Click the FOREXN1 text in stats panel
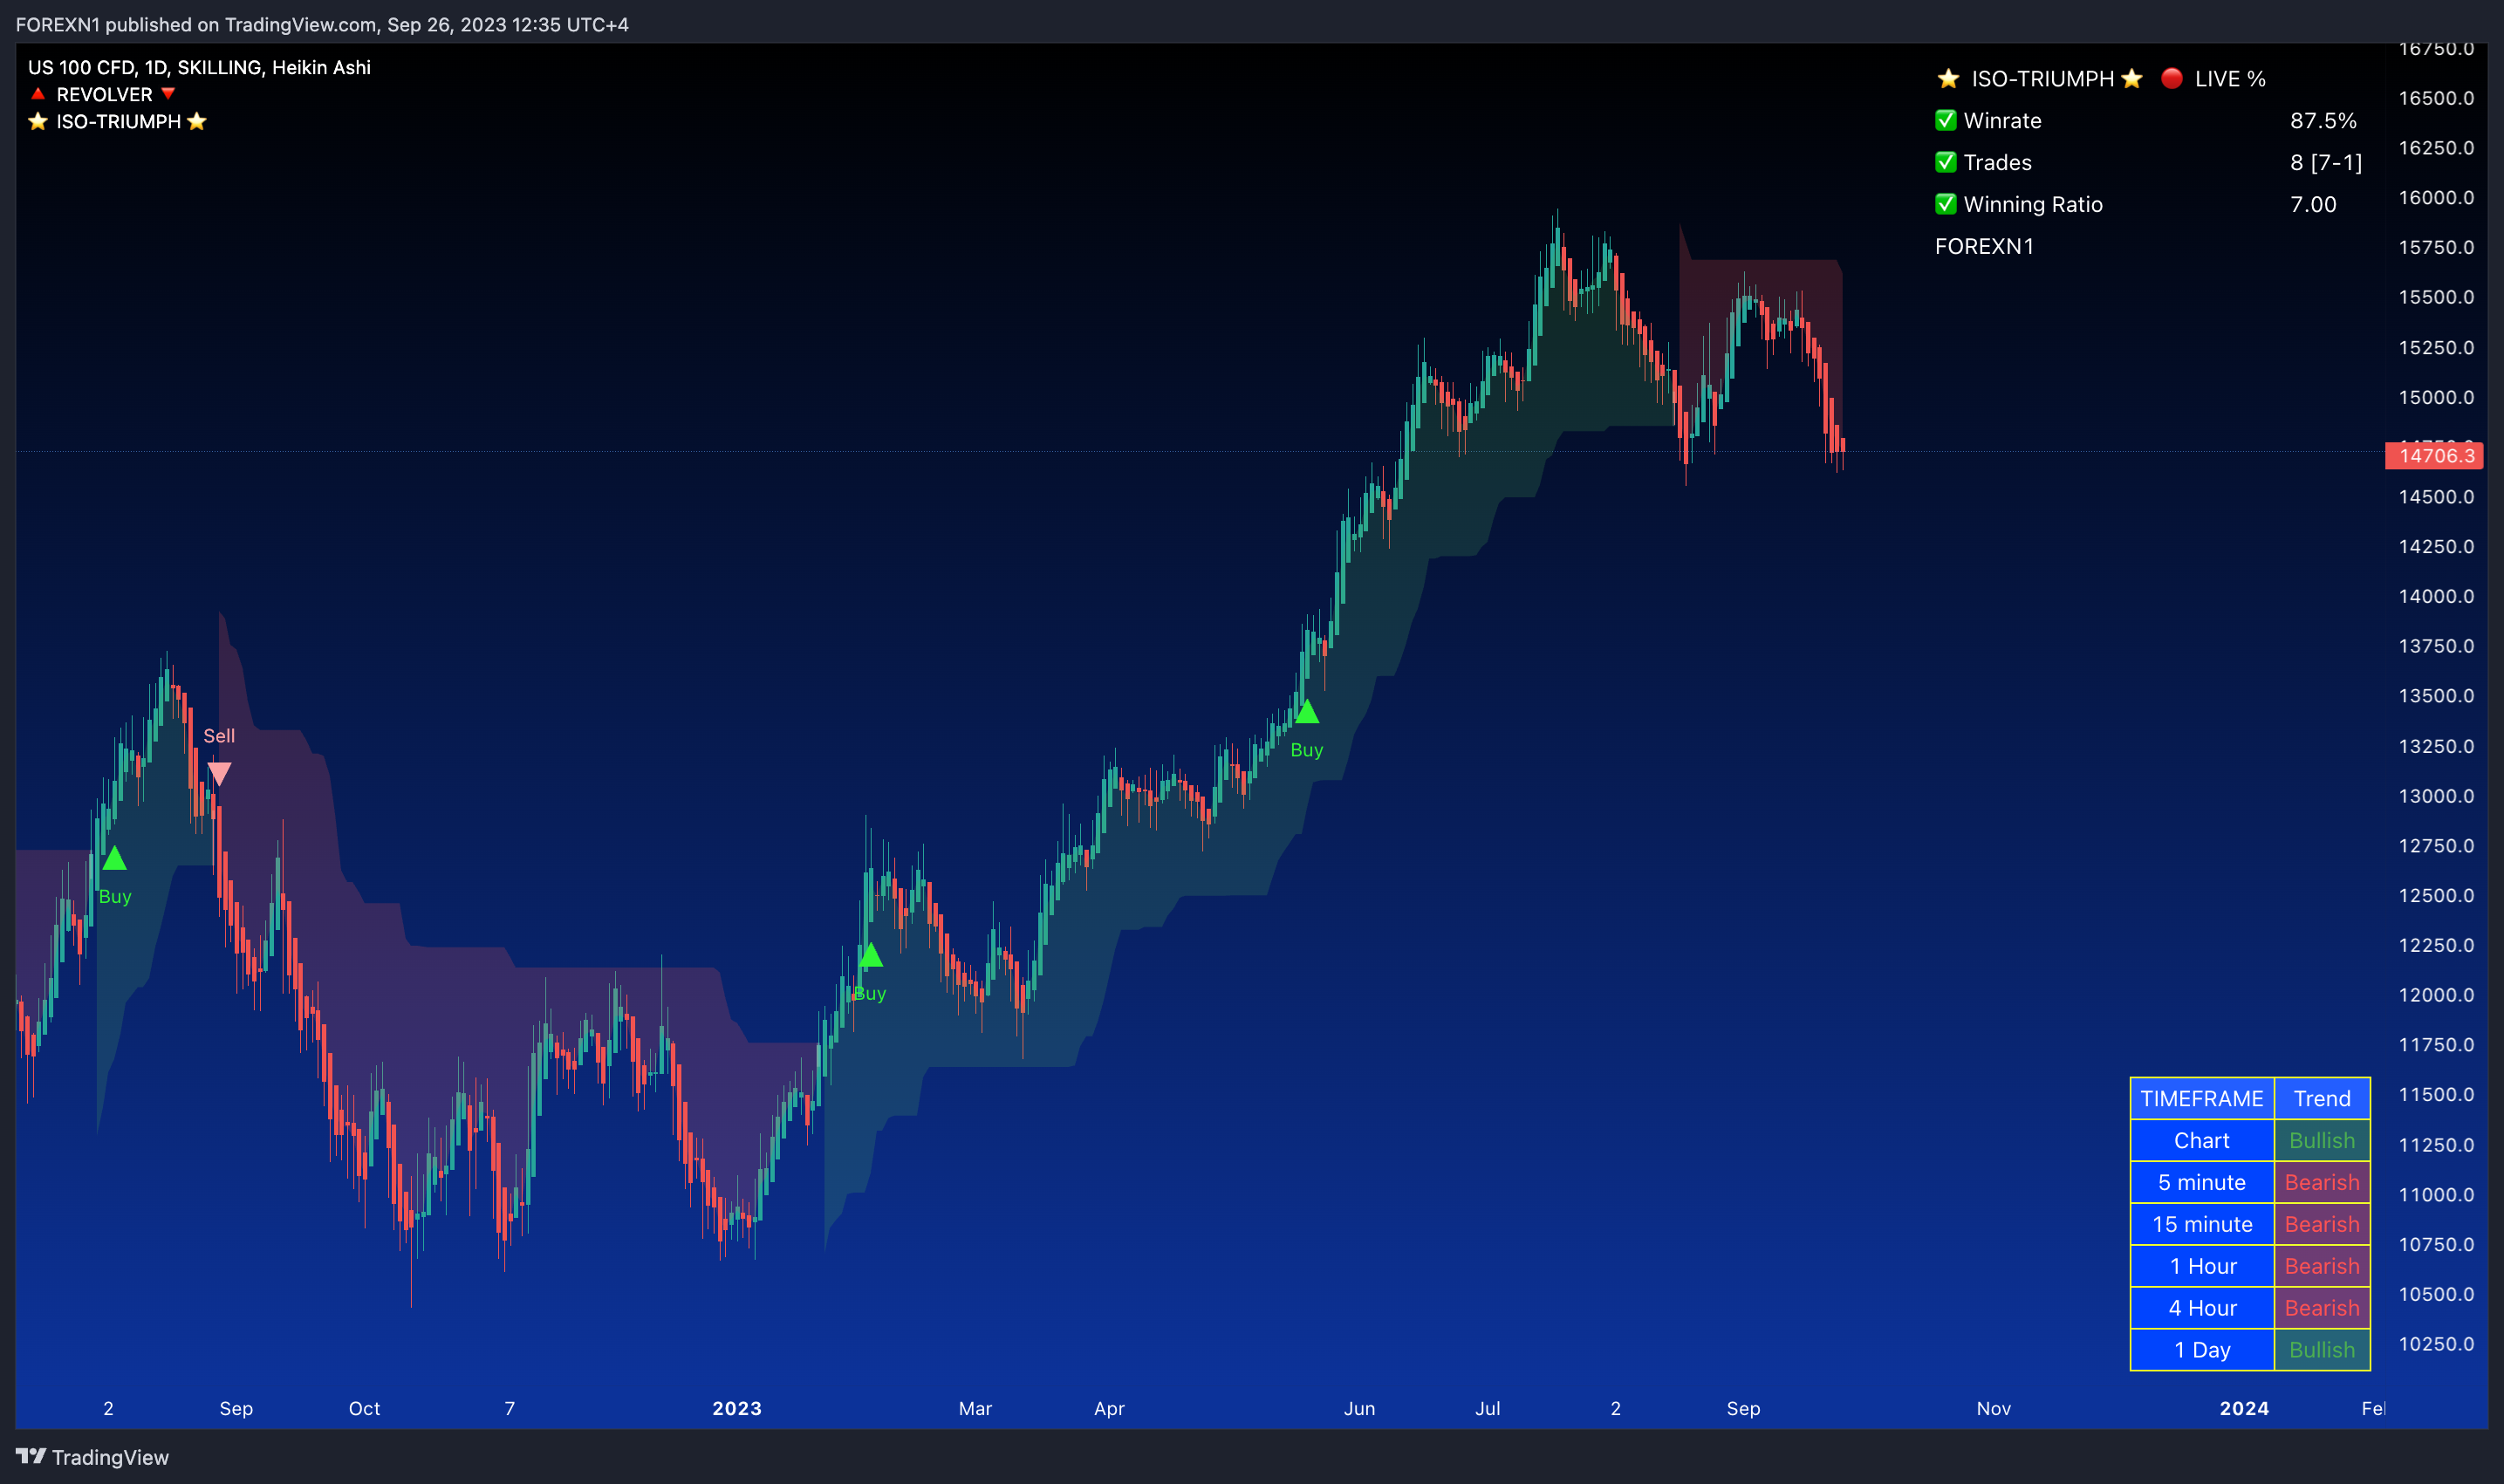 (x=1984, y=246)
